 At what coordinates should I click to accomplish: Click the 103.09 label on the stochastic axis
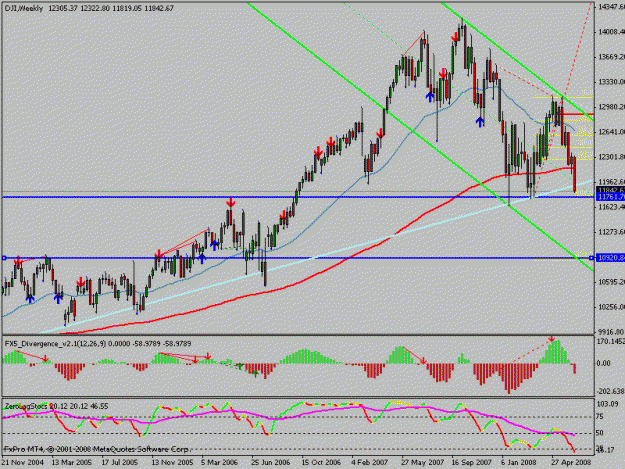(x=608, y=404)
